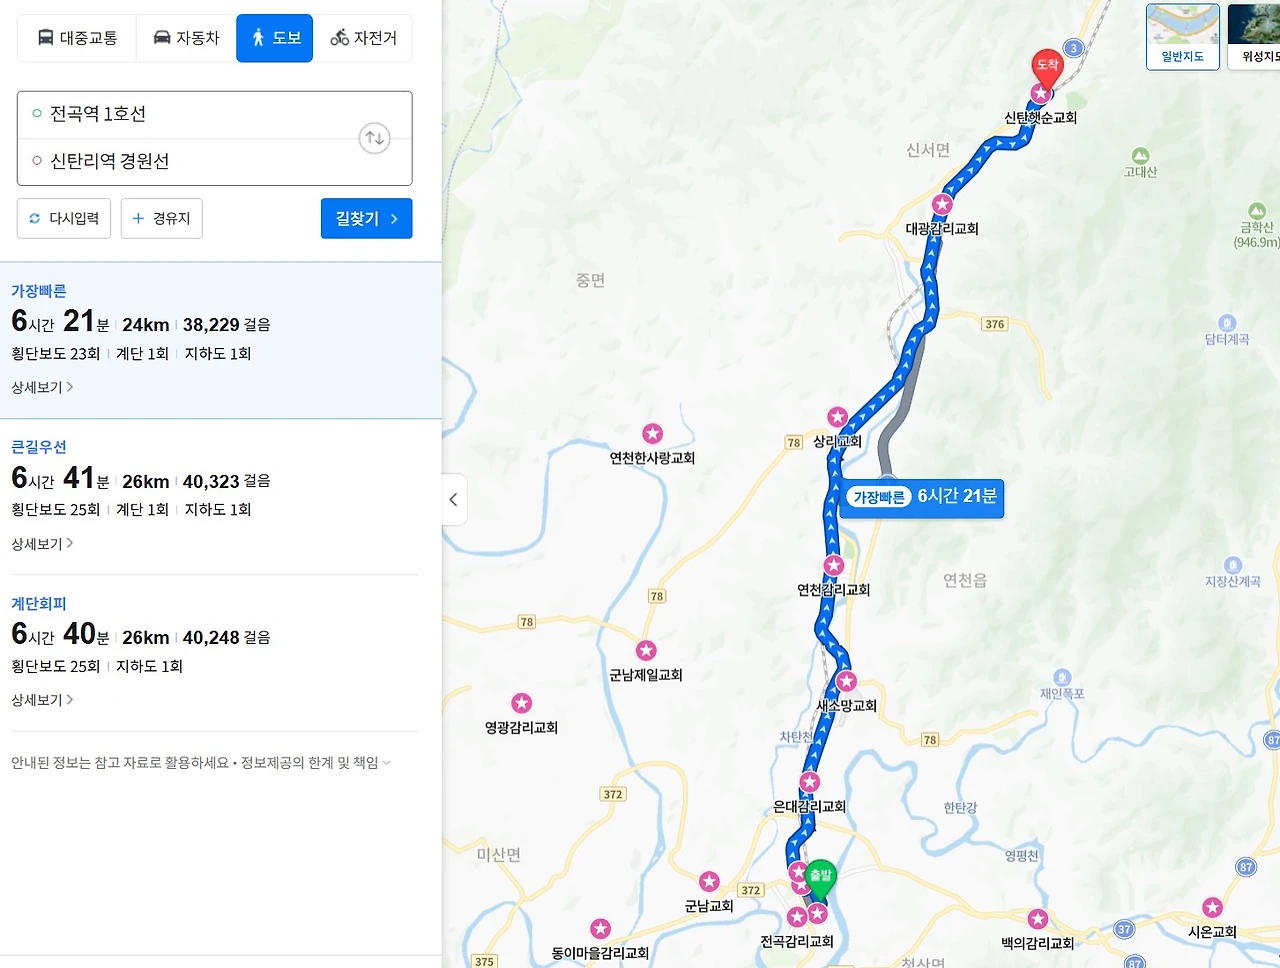Click the 군남제일교회 star marker
The image size is (1280, 968).
point(646,650)
